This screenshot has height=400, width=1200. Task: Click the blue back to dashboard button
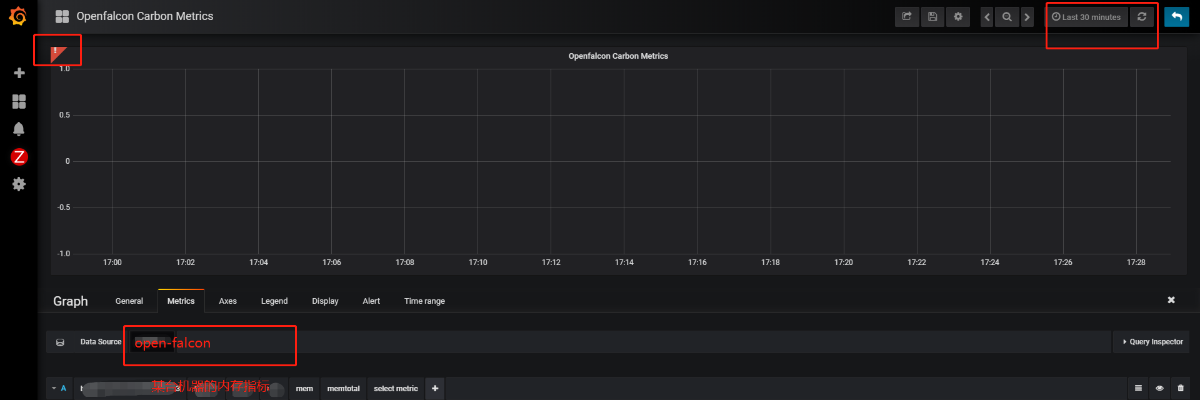(x=1176, y=17)
